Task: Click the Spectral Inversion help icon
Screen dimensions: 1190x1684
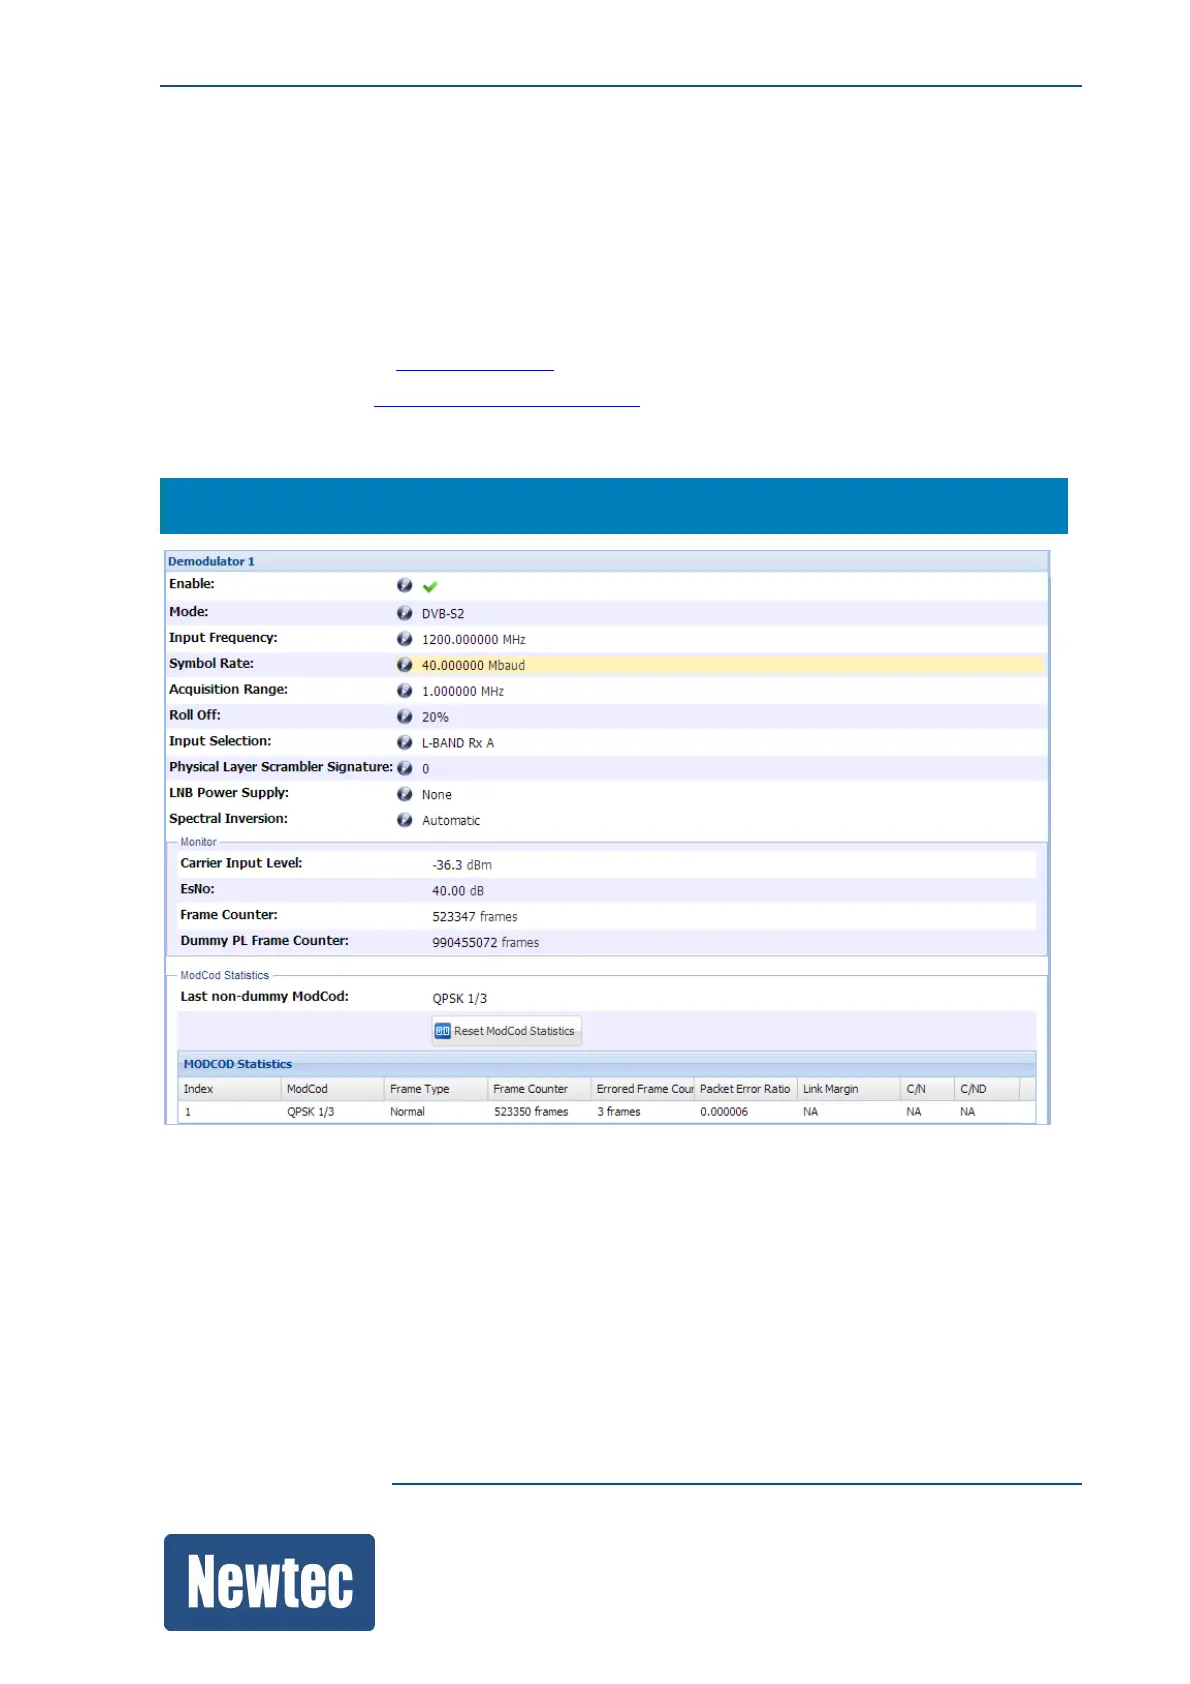Action: pyautogui.click(x=404, y=820)
